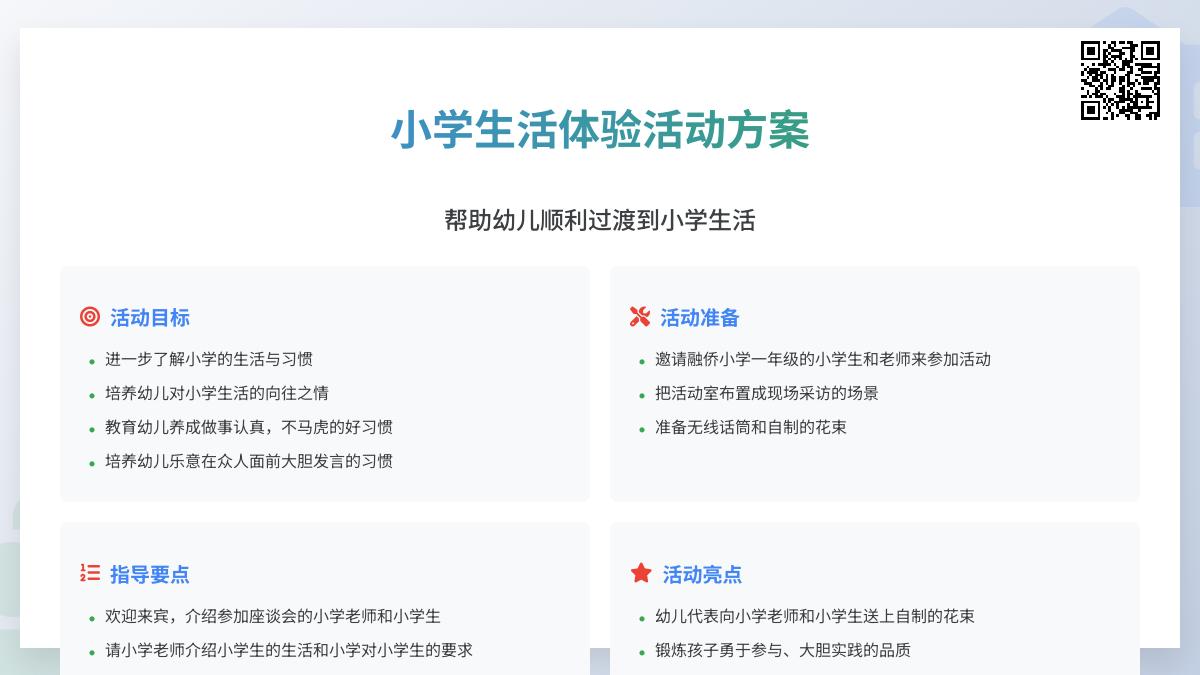The image size is (1200, 675).
Task: Click the line 邀请融侨小学一年级的小学生和老师来参加活动
Action: [823, 359]
